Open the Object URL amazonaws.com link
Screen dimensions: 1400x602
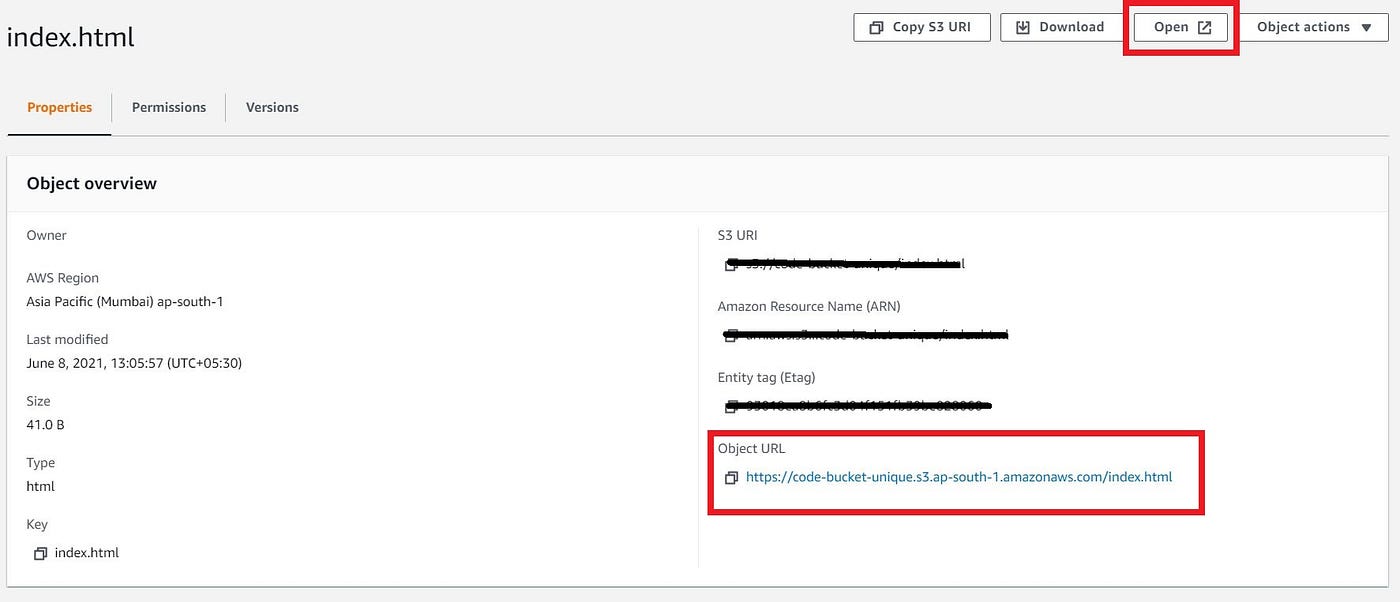959,477
